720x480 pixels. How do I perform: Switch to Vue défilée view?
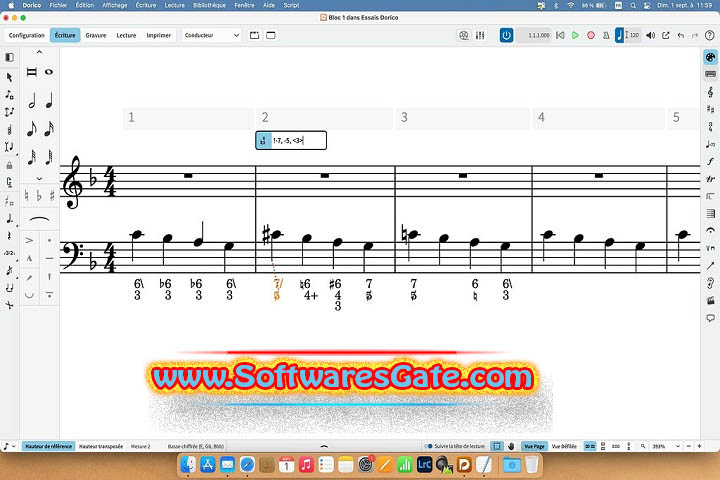(564, 446)
